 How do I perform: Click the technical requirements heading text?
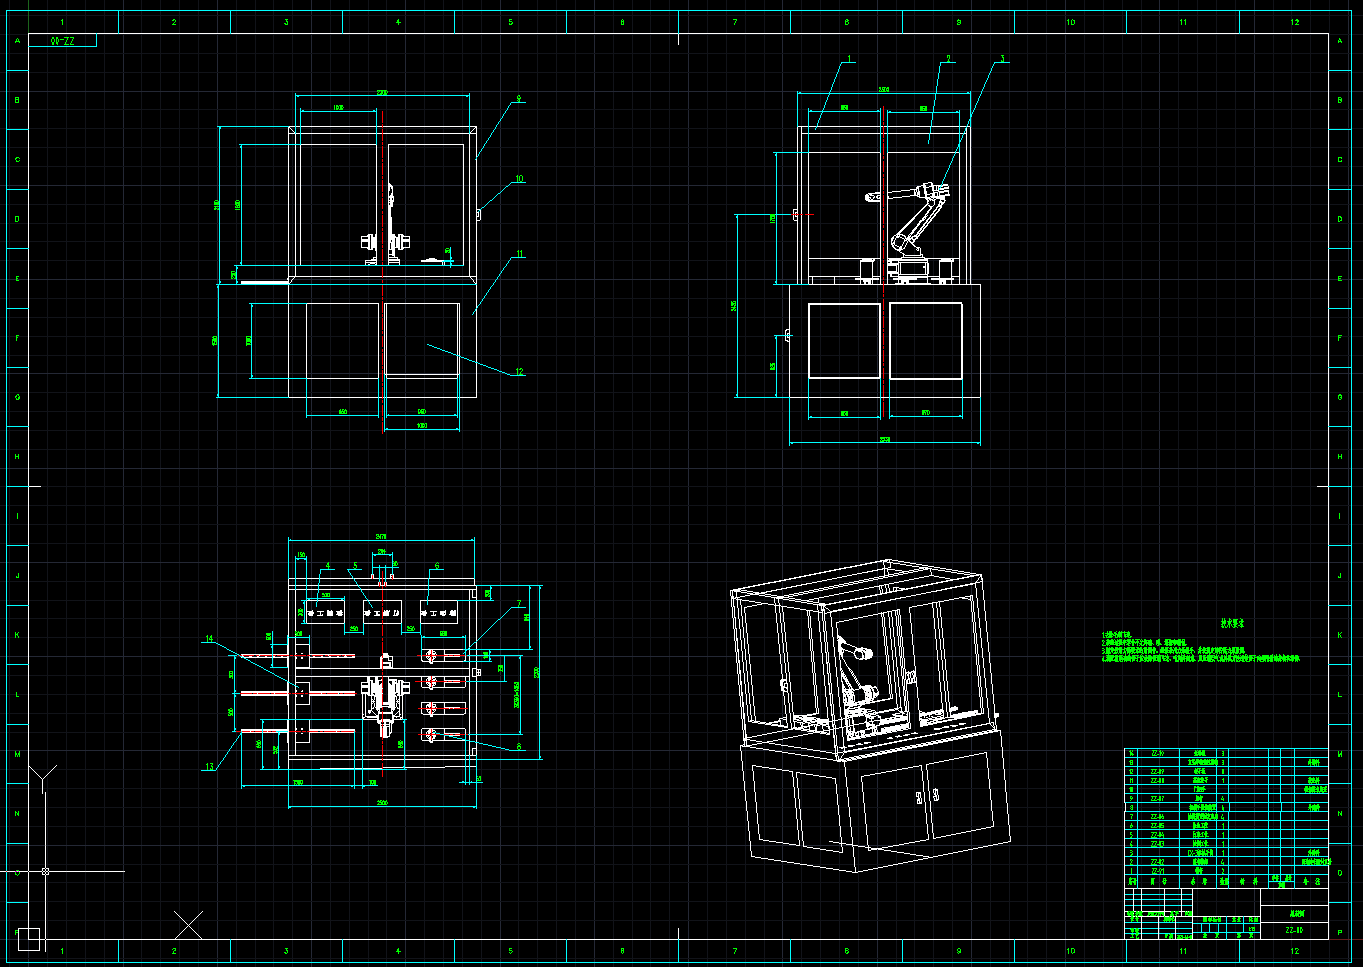1232,621
